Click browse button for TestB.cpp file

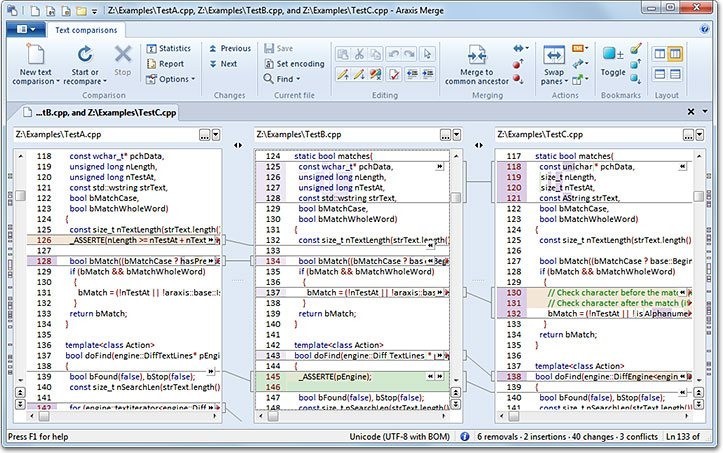pos(445,133)
